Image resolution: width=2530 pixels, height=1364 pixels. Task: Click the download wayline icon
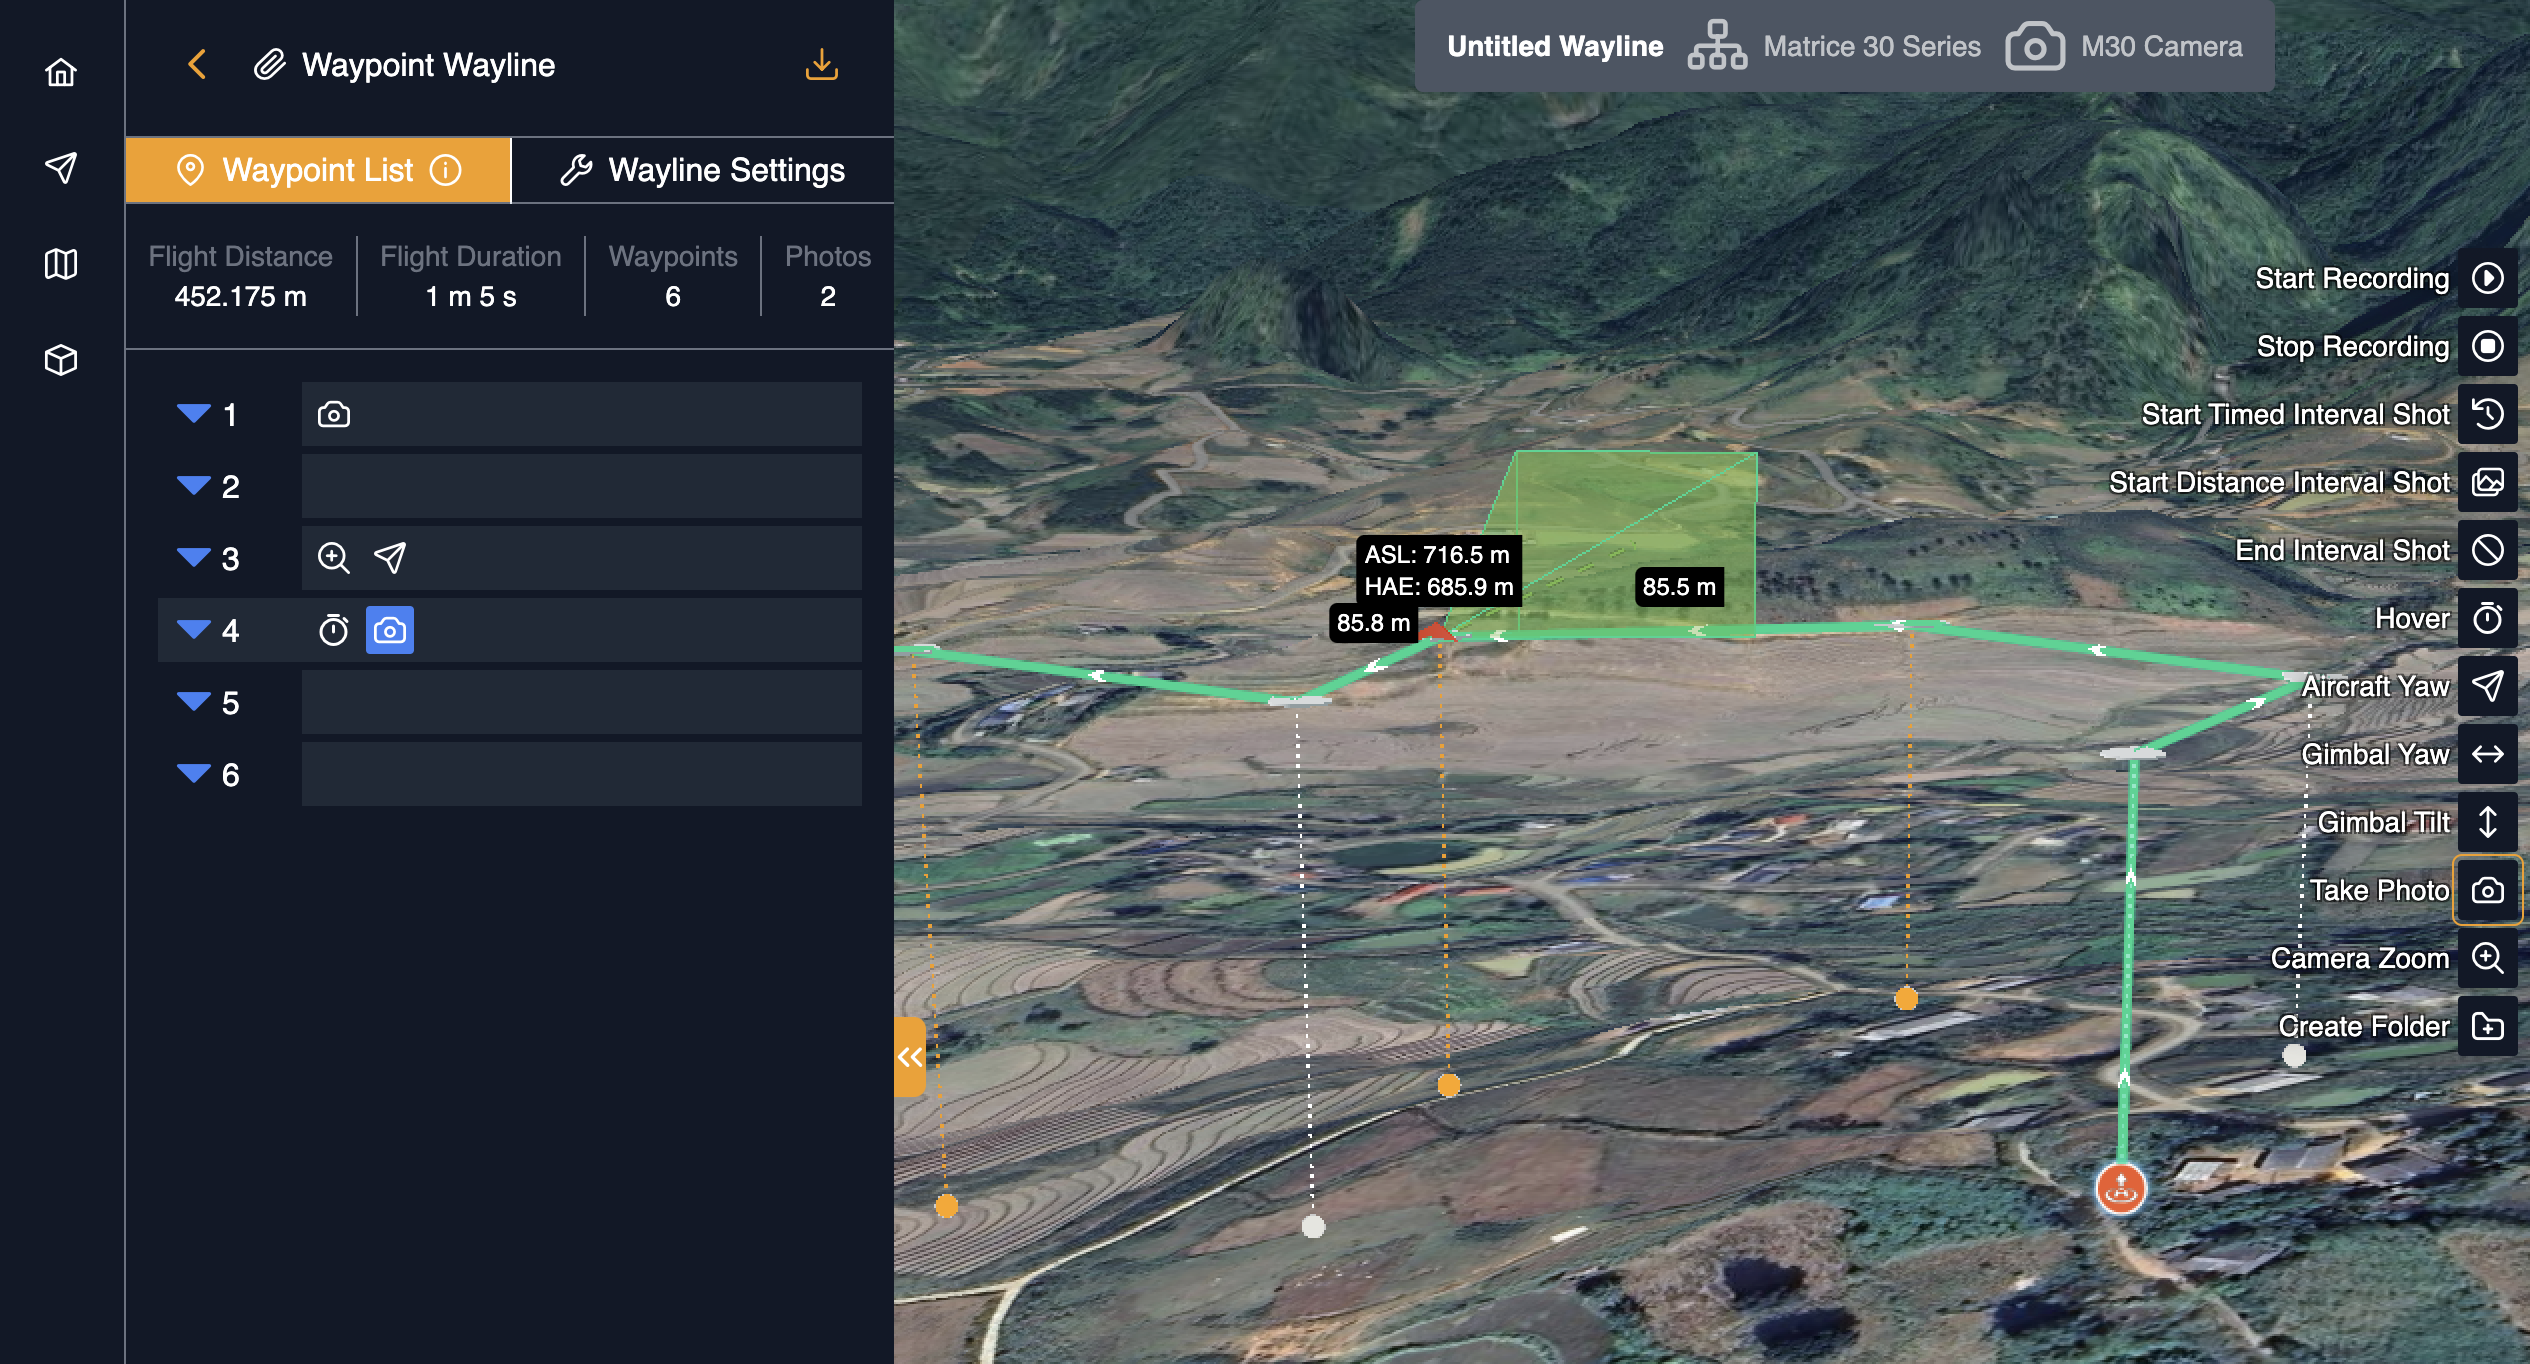[x=821, y=65]
